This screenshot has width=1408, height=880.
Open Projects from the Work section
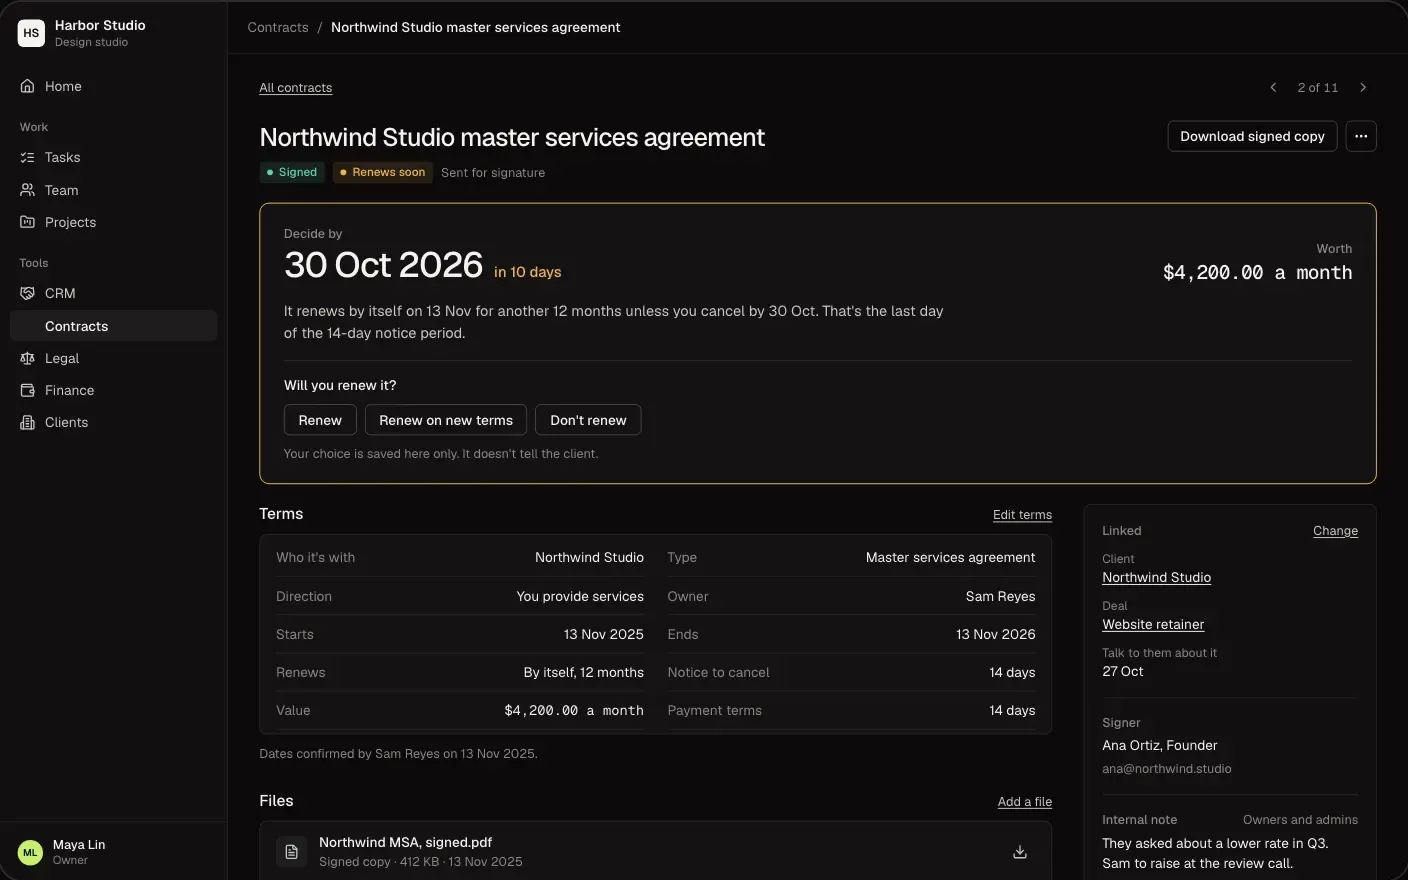coord(113,222)
